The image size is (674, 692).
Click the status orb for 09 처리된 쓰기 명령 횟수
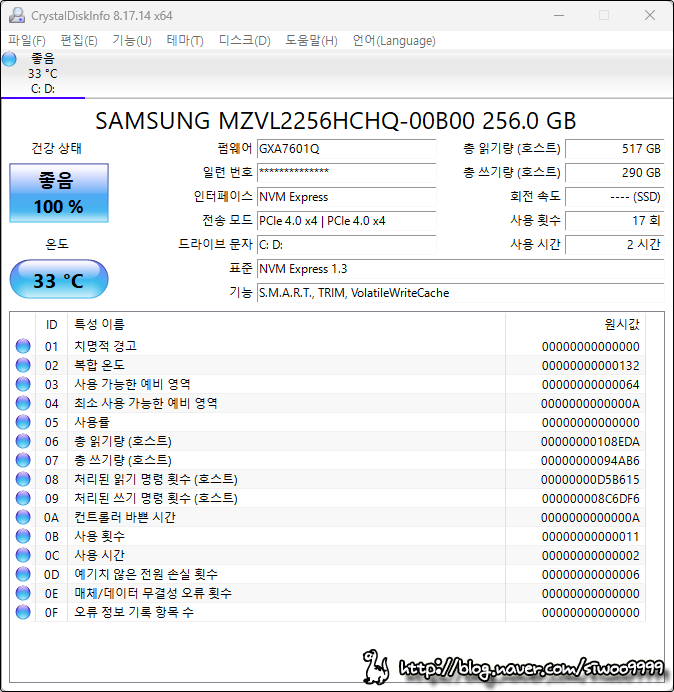click(23, 498)
